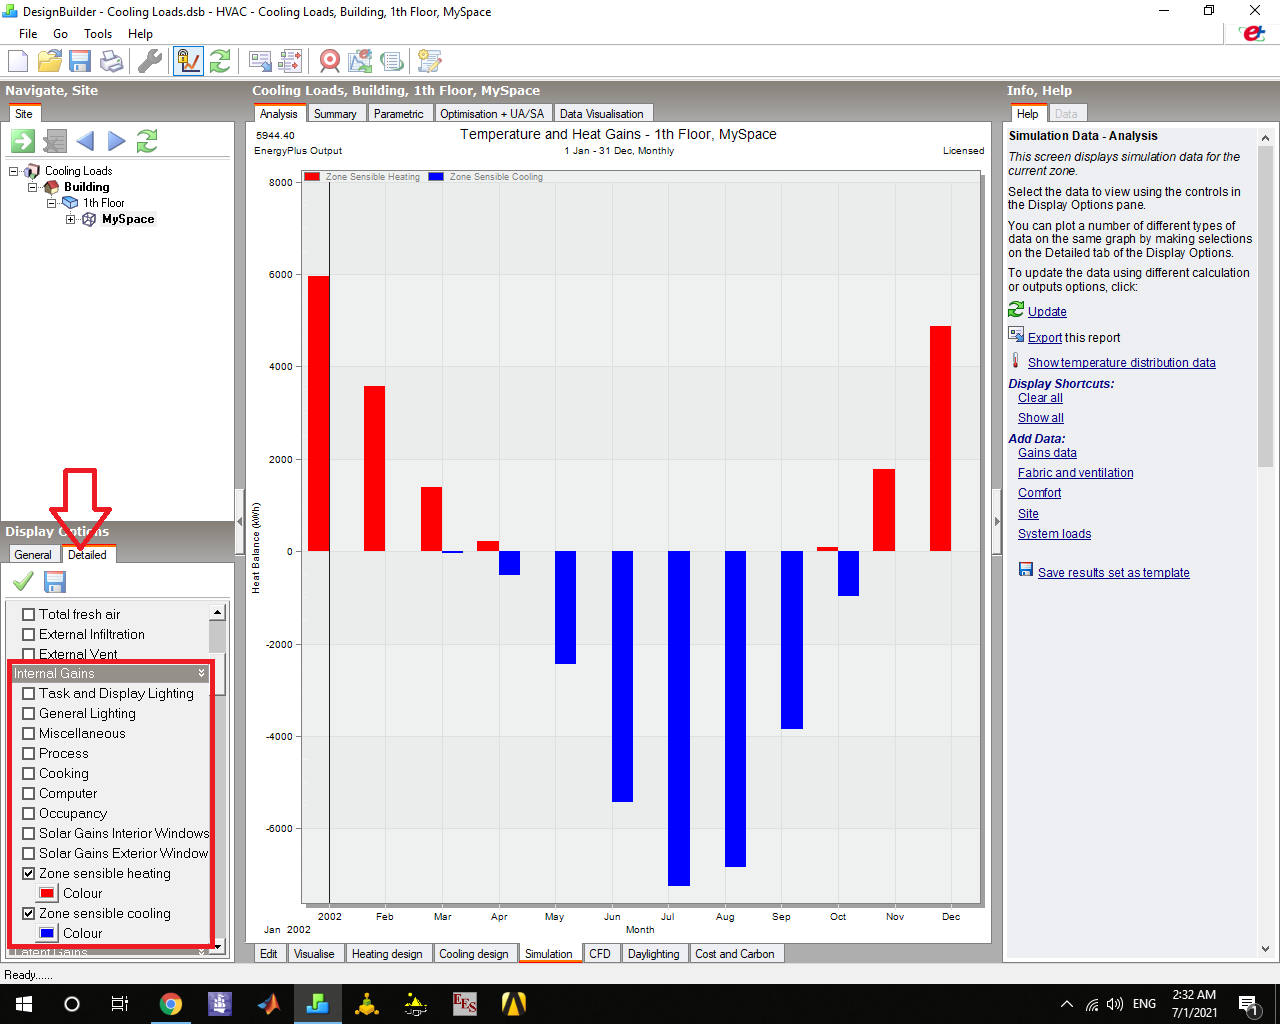Collapse the Building tree node
Viewport: 1280px width, 1024px height.
(33, 187)
